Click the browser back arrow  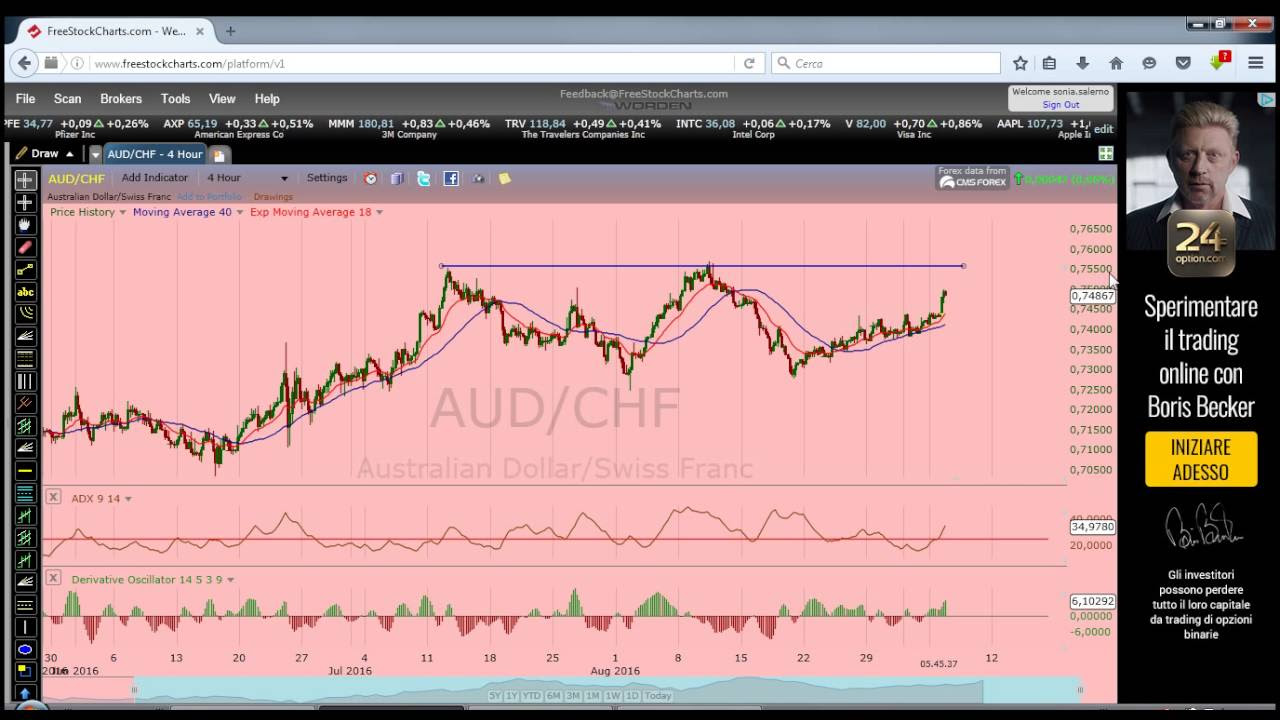point(23,63)
